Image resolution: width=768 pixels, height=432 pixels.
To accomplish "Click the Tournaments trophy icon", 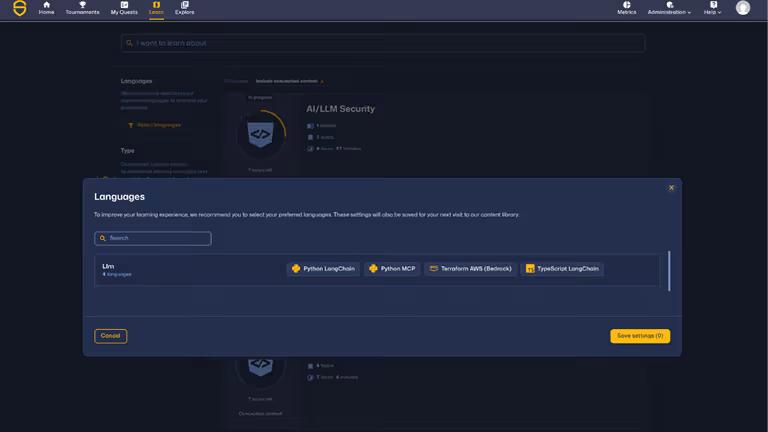I will 82,4.
